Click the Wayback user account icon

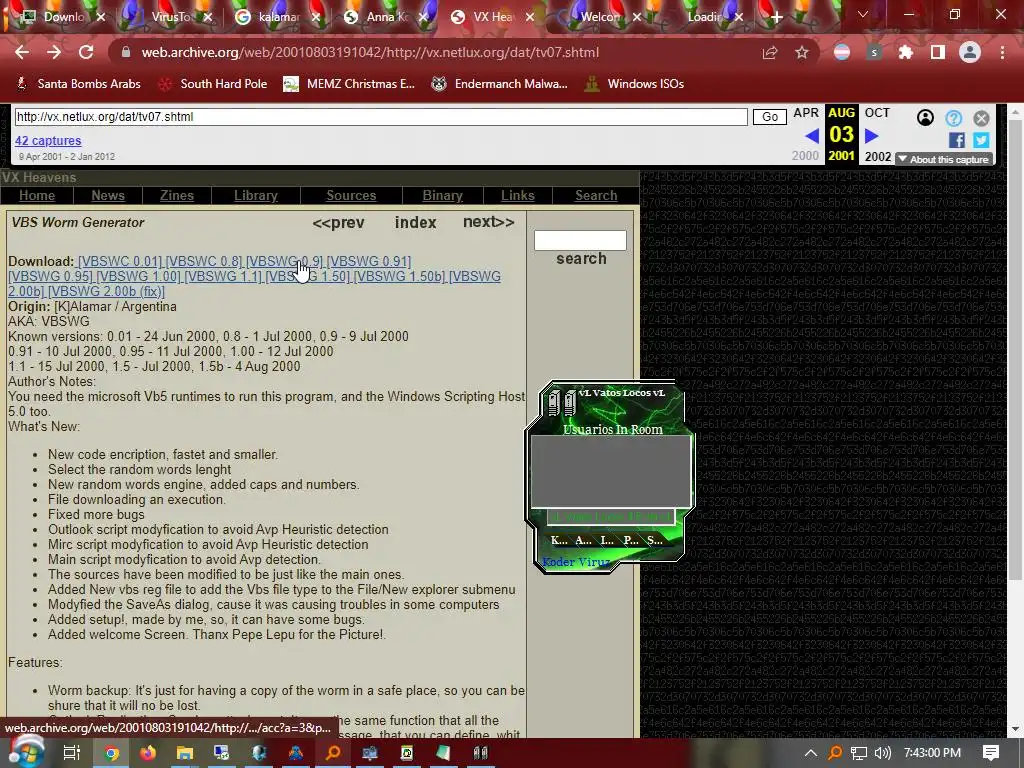click(x=925, y=118)
